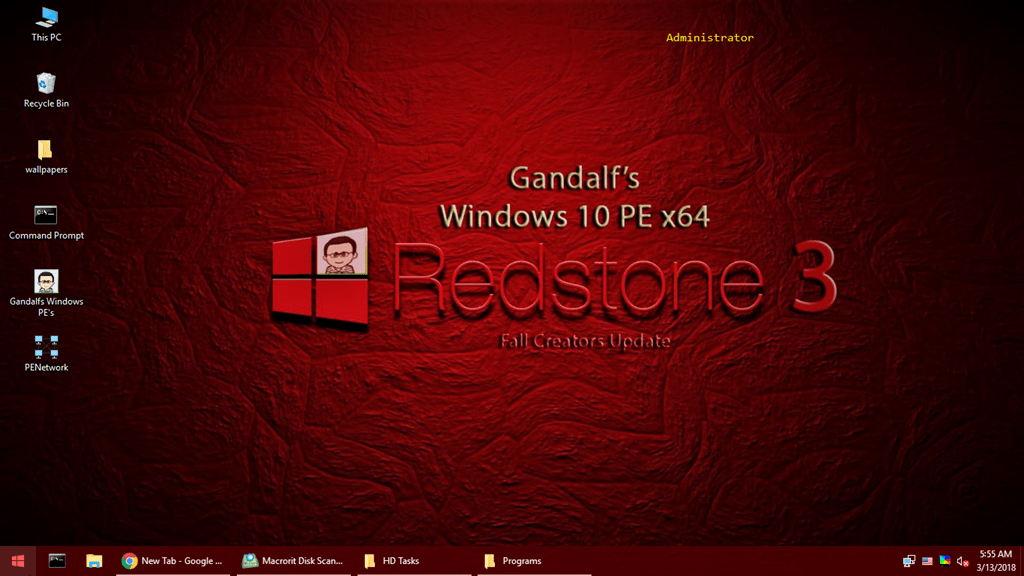Open the taskbar clock showing 5:55 AM

(995, 554)
